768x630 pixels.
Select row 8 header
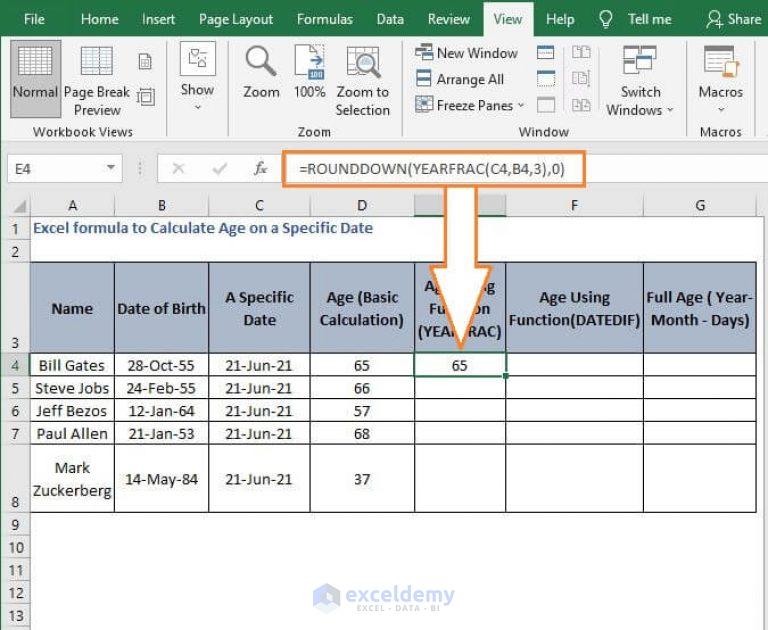(x=15, y=479)
